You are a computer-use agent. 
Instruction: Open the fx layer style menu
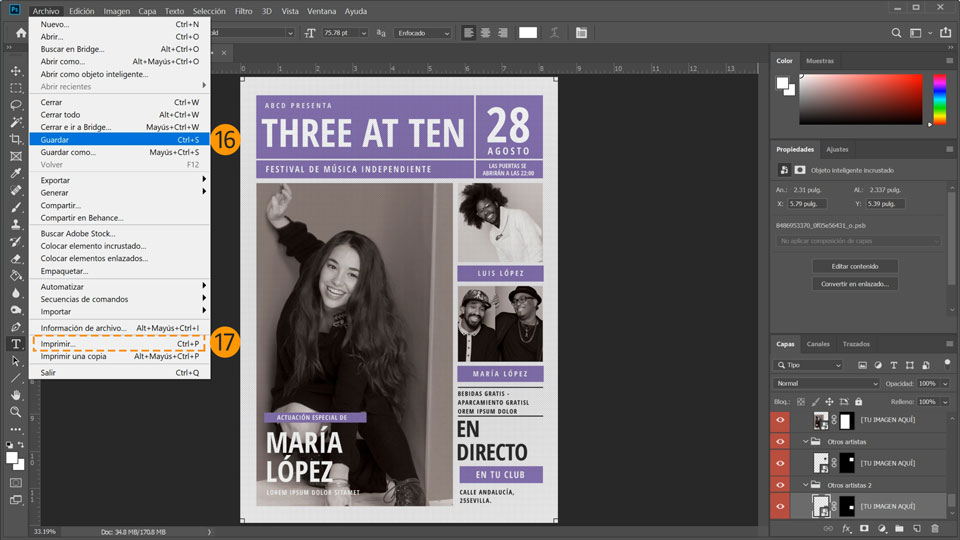coord(846,528)
